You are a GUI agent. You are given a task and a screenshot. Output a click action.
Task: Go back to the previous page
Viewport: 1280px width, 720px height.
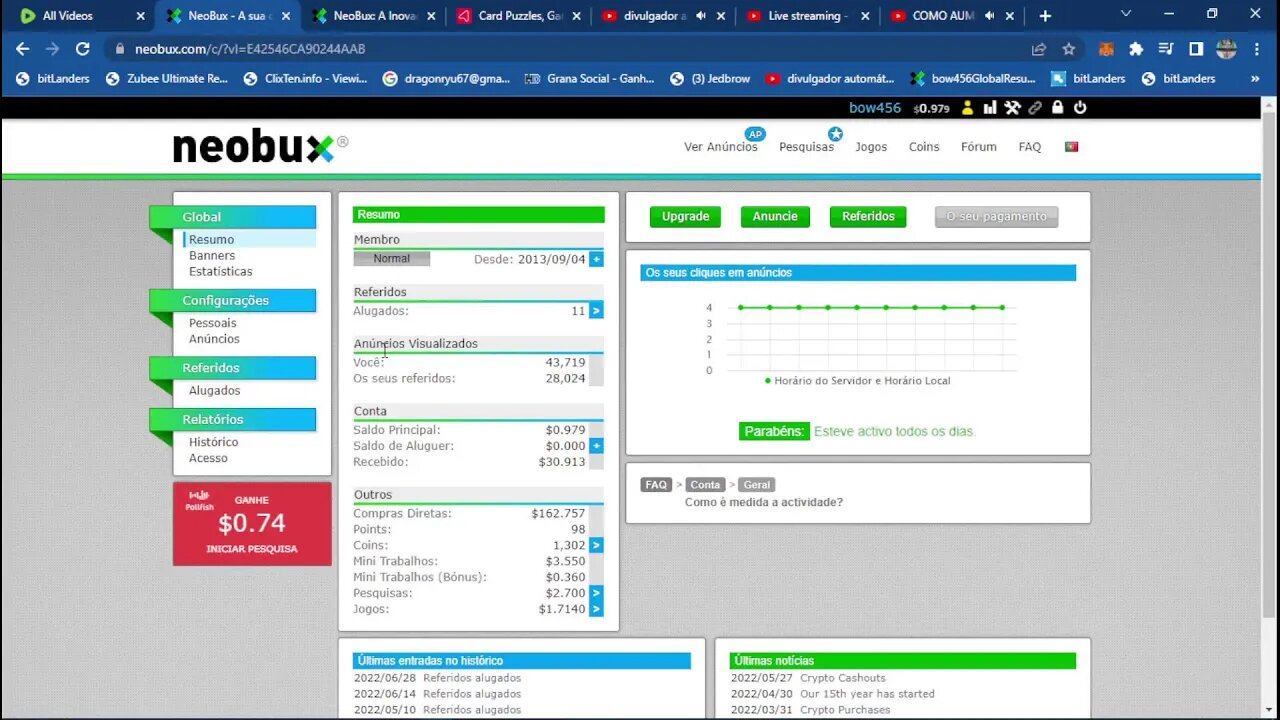click(23, 49)
